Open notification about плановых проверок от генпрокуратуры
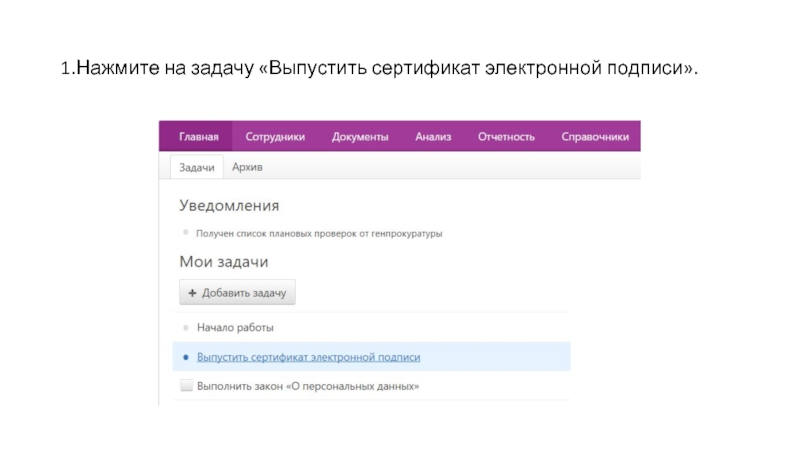This screenshot has width=800, height=450. click(319, 234)
